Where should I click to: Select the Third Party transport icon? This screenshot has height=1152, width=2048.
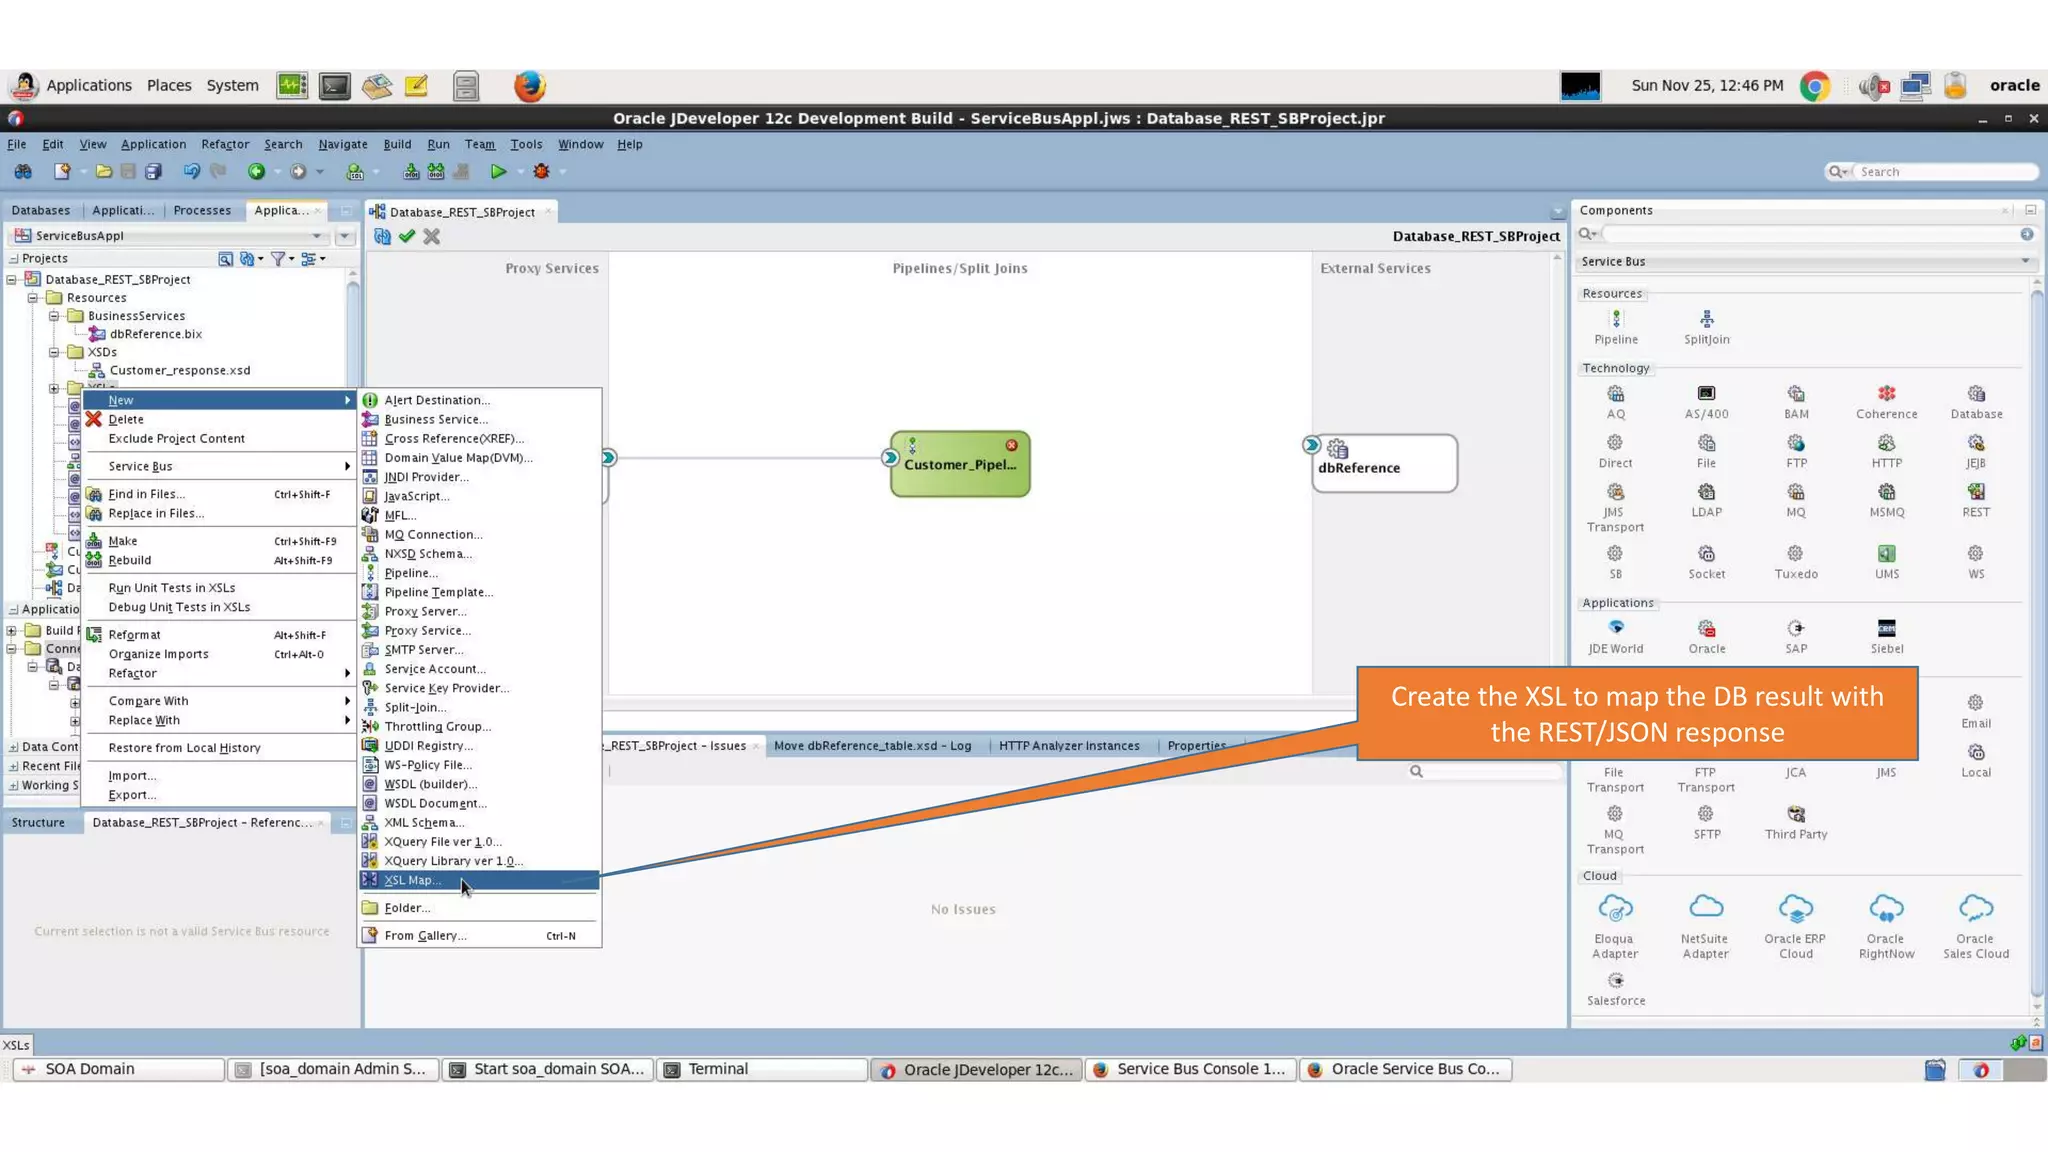pyautogui.click(x=1796, y=823)
